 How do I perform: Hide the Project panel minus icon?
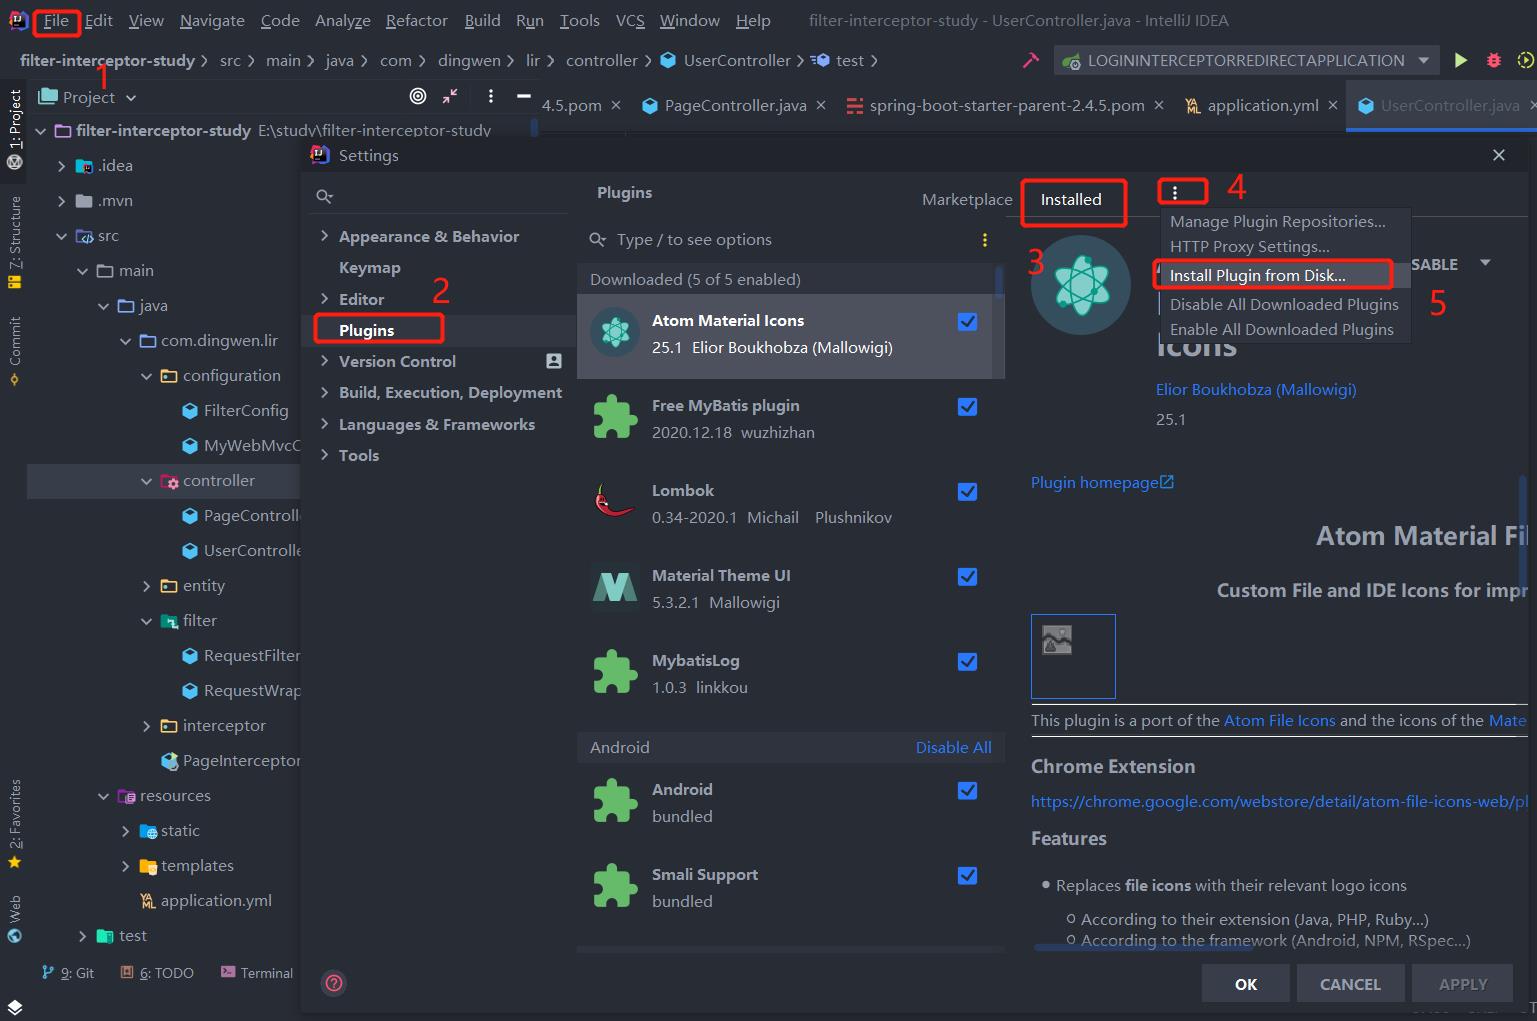pos(523,96)
